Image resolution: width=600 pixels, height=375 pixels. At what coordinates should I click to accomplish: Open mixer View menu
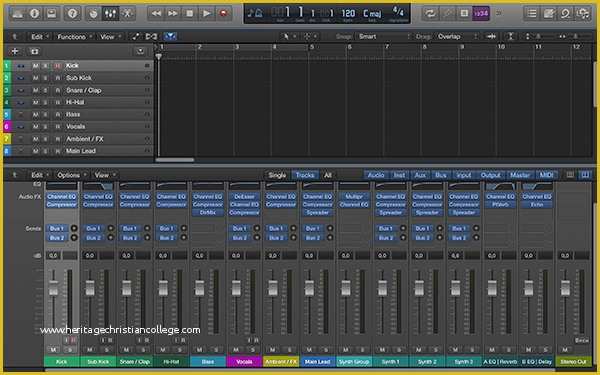tap(104, 175)
